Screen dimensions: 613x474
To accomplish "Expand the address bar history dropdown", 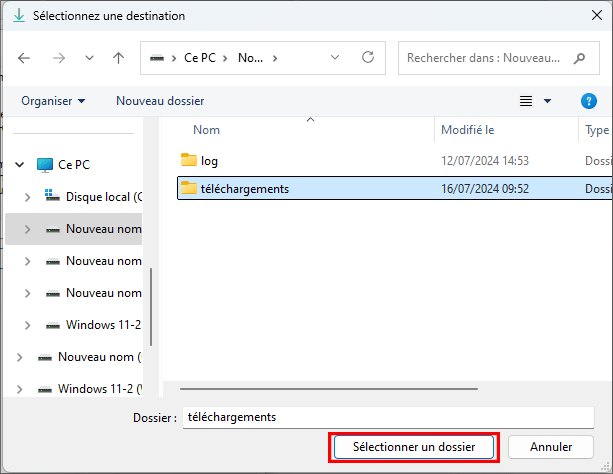I will point(337,58).
